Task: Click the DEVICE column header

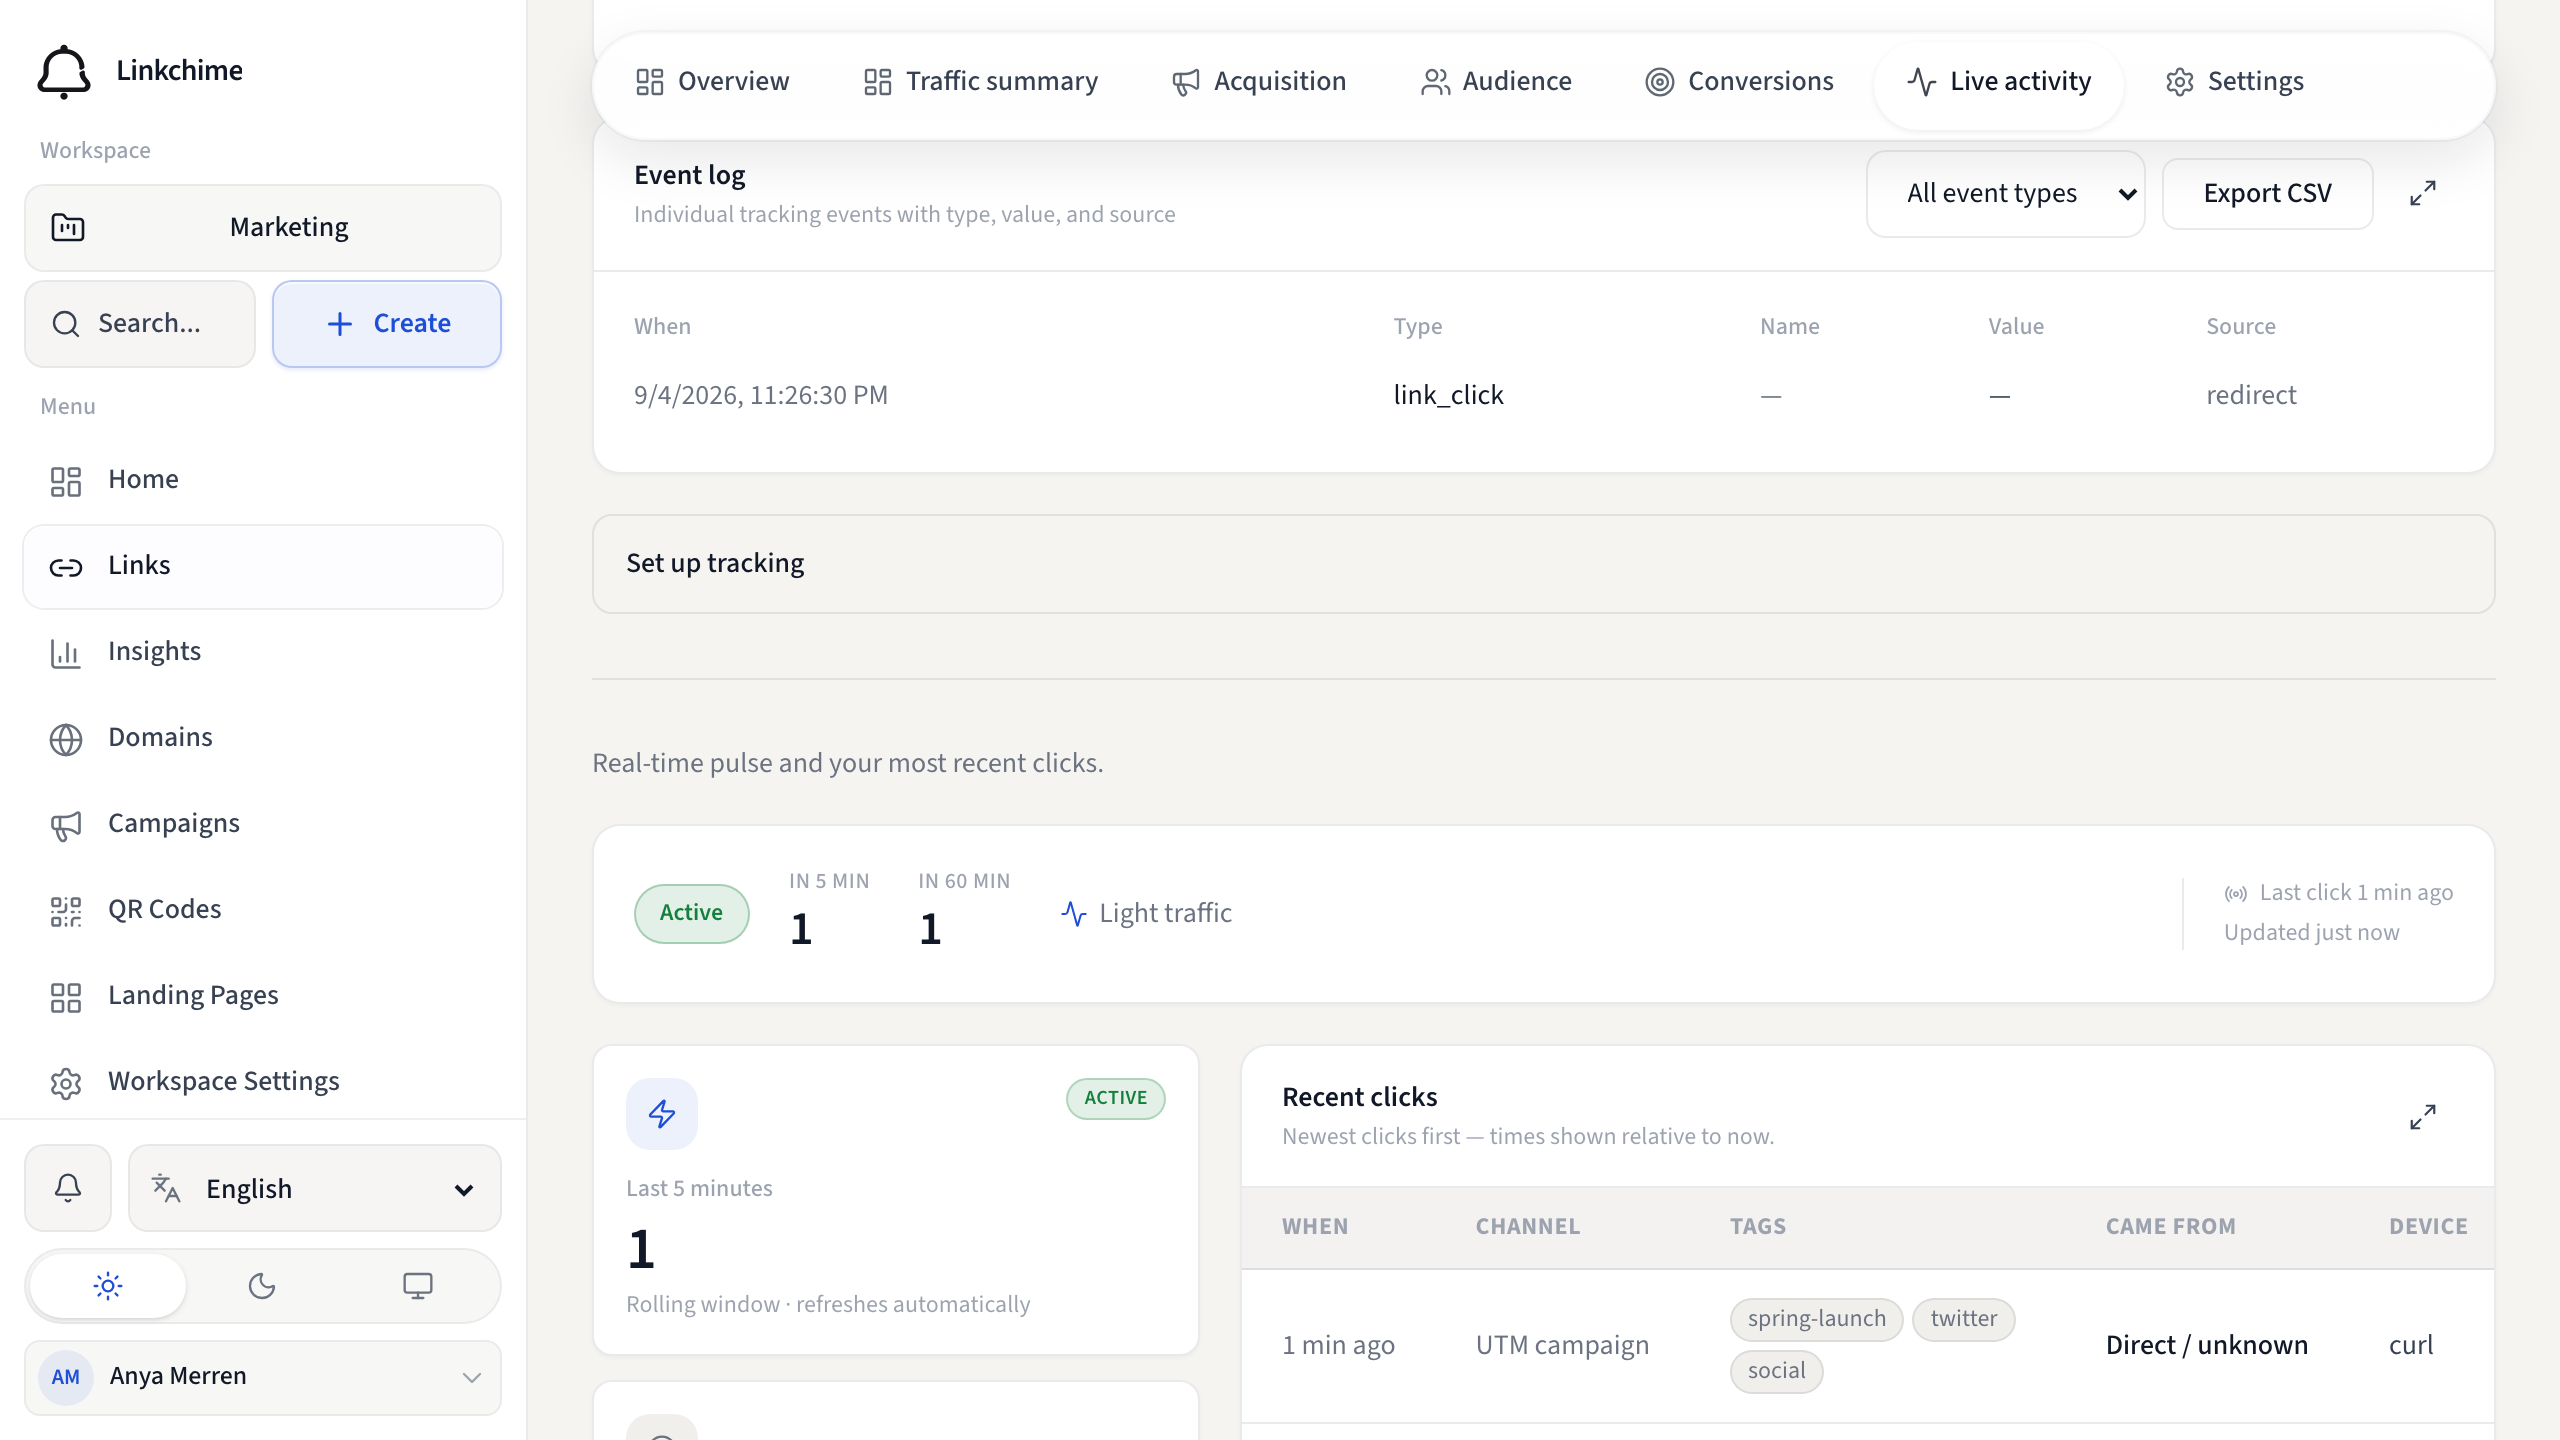Action: click(2428, 1227)
